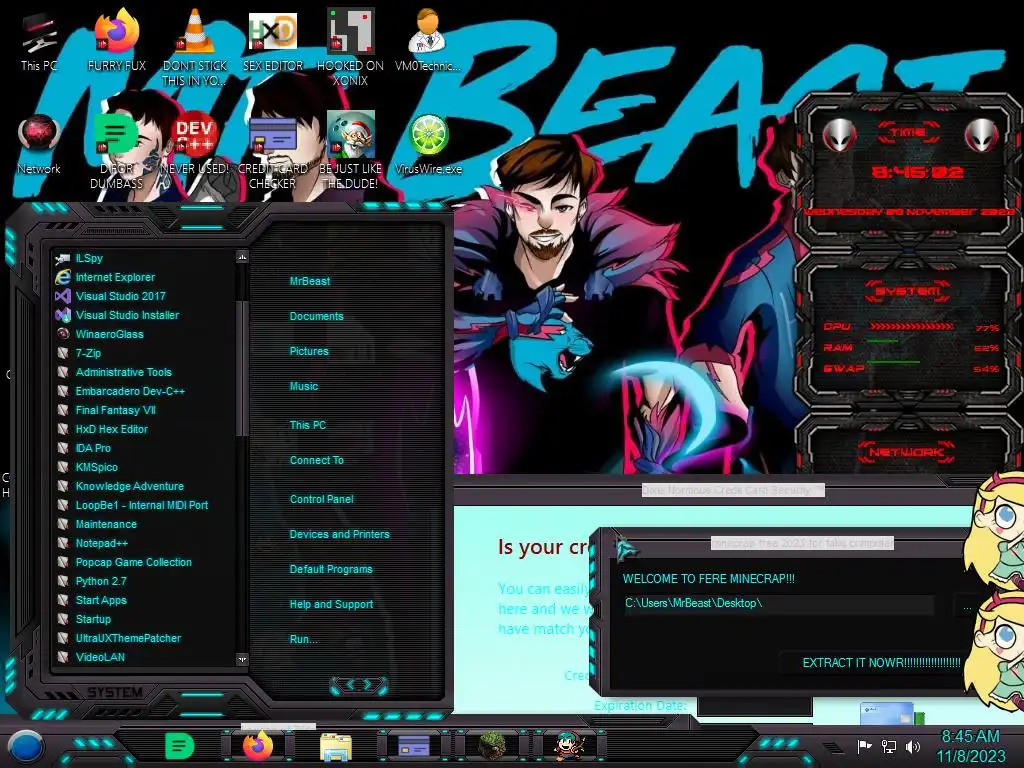Switch to credit card app in taskbar
The image size is (1024, 768).
[413, 746]
